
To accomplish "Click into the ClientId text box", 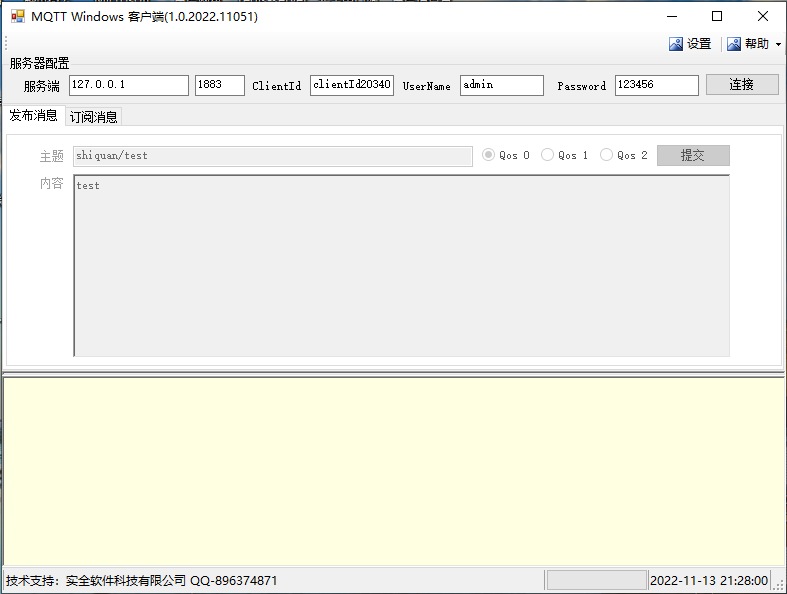I will coord(352,85).
